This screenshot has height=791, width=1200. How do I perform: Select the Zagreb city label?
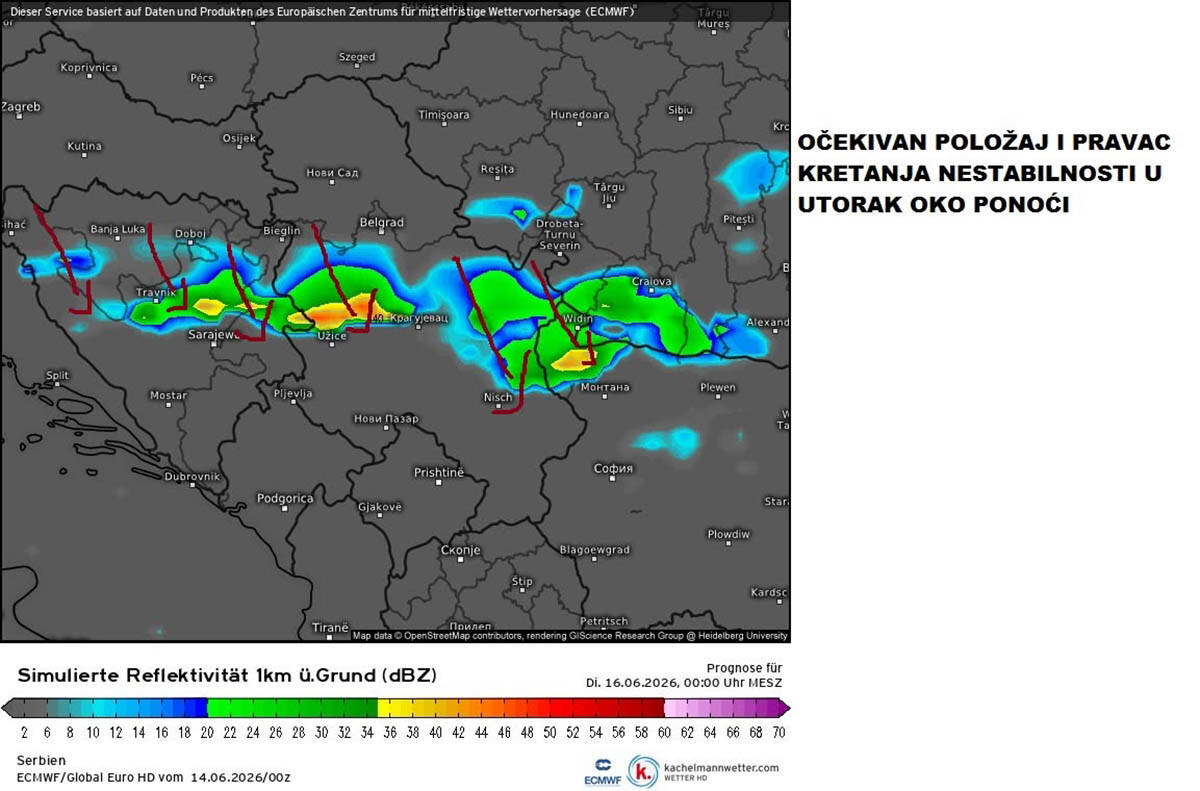coord(20,106)
